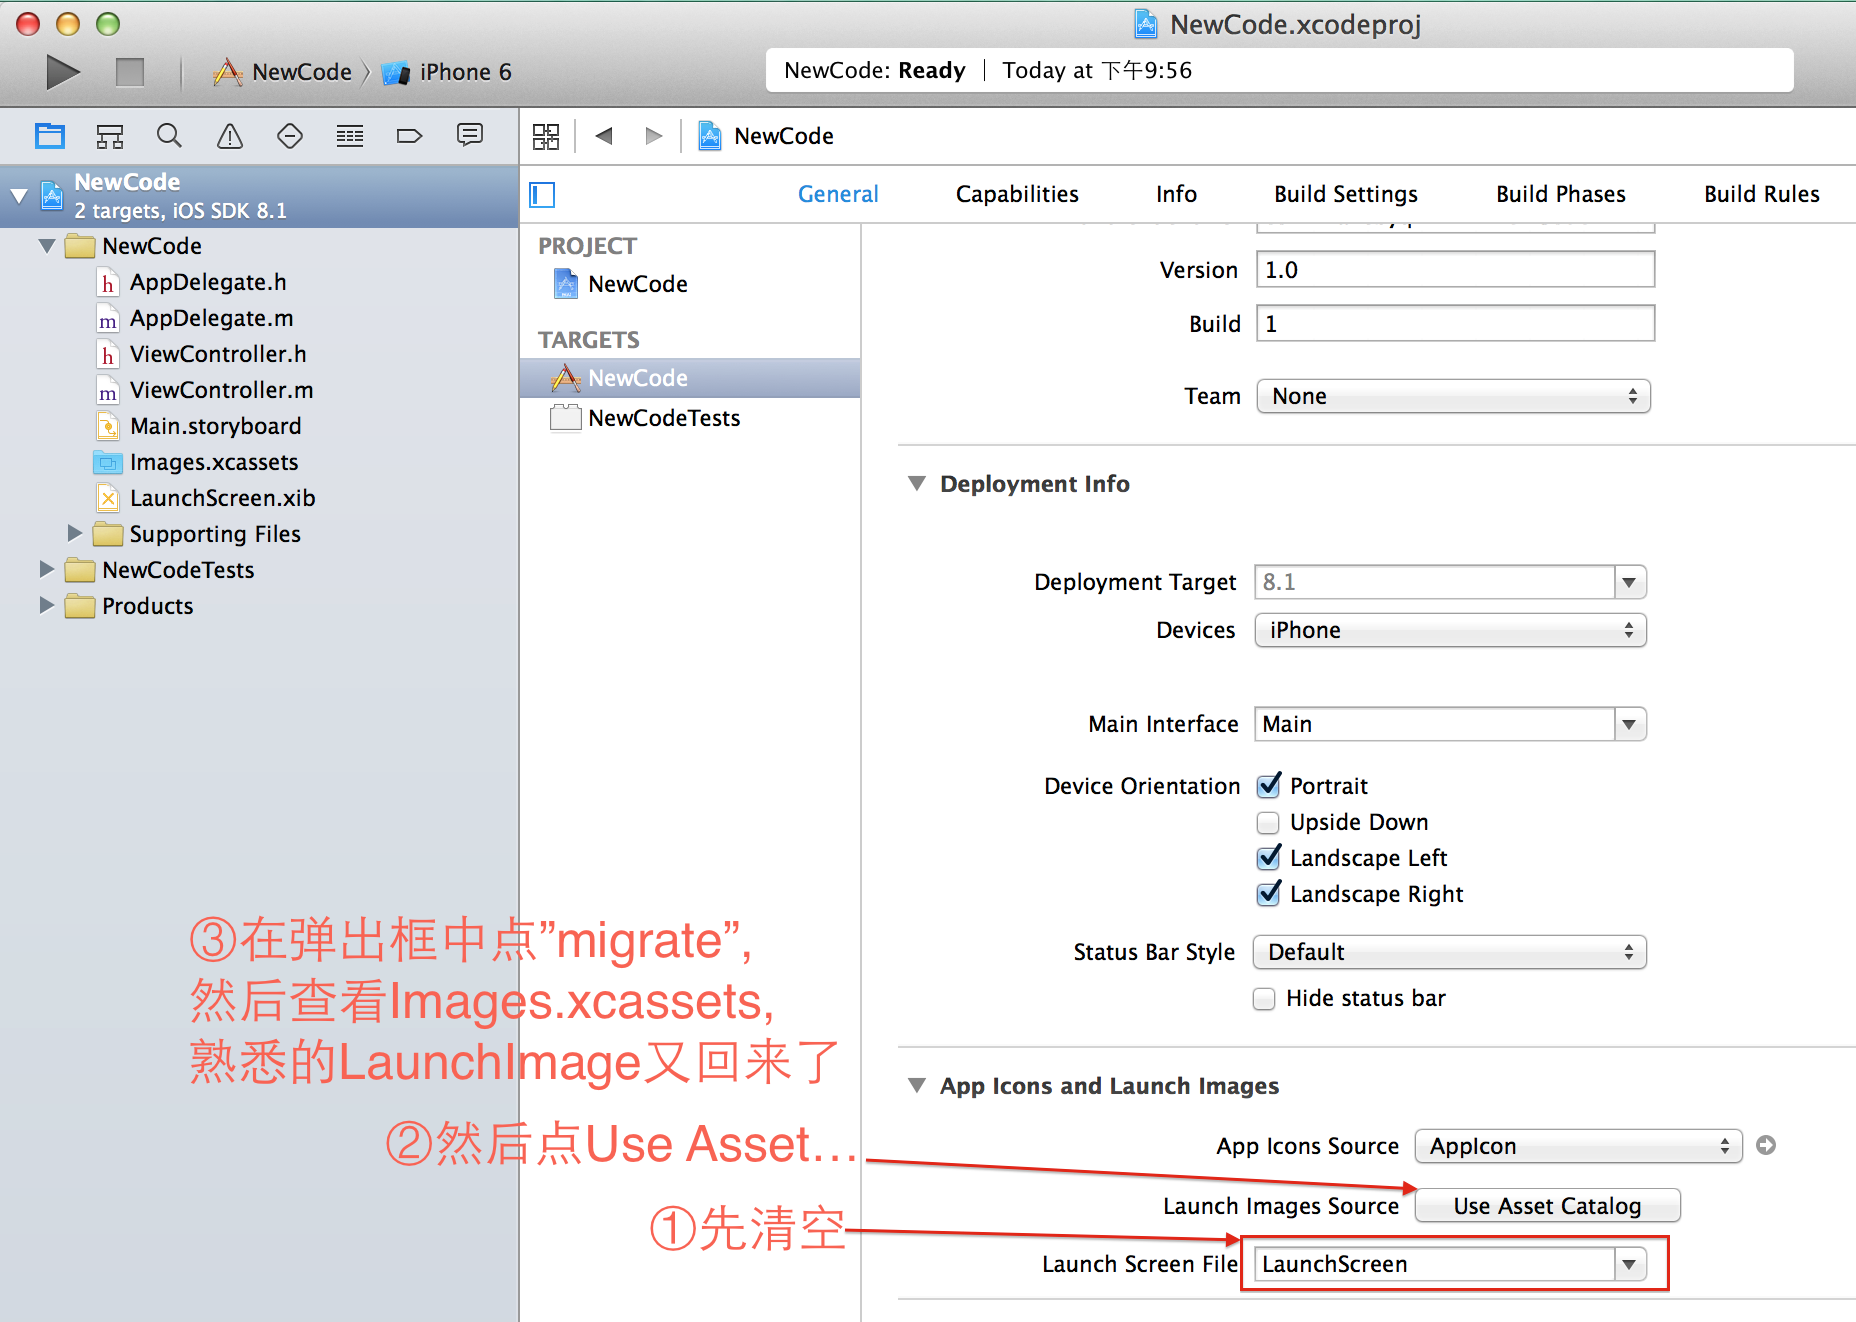The image size is (1856, 1322).
Task: Open the Deployment Target dropdown arrow
Action: 1630,582
